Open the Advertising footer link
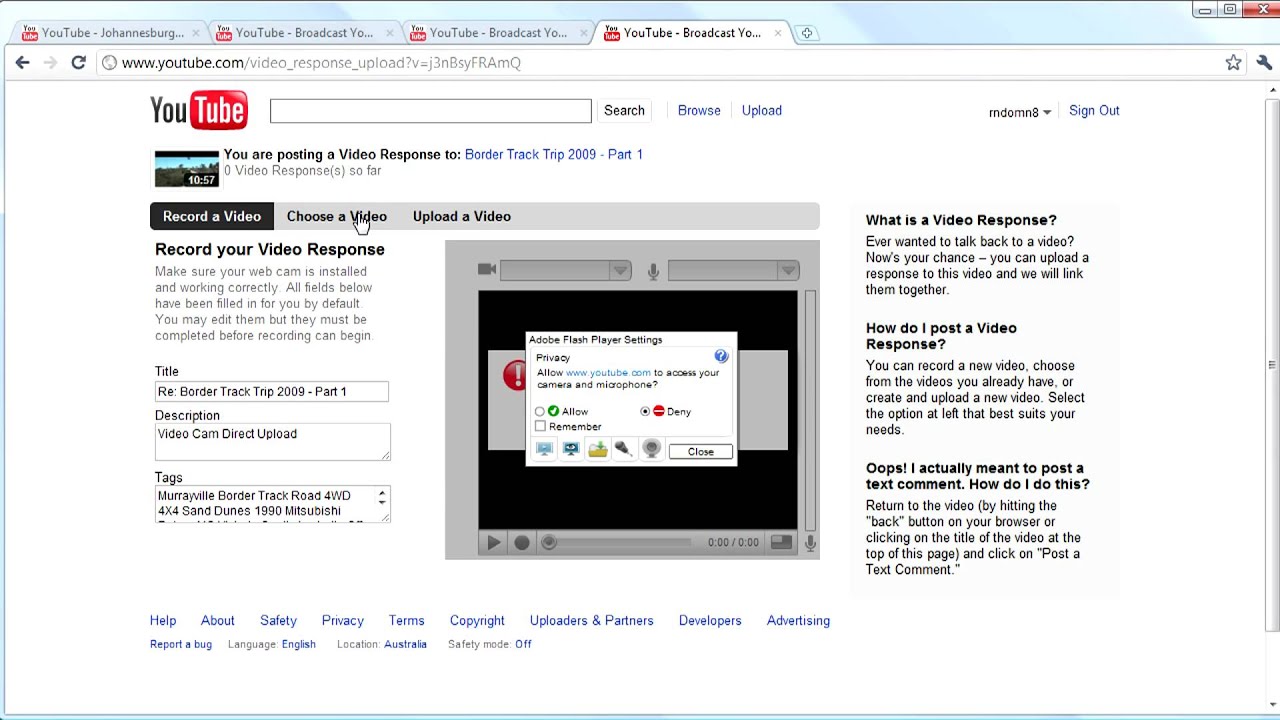Viewport: 1280px width, 720px height. [798, 620]
